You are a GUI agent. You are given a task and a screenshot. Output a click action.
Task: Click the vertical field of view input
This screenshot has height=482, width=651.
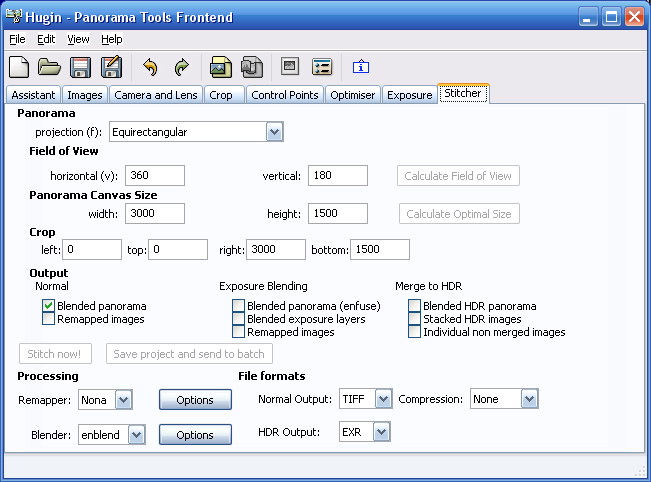[x=338, y=176]
